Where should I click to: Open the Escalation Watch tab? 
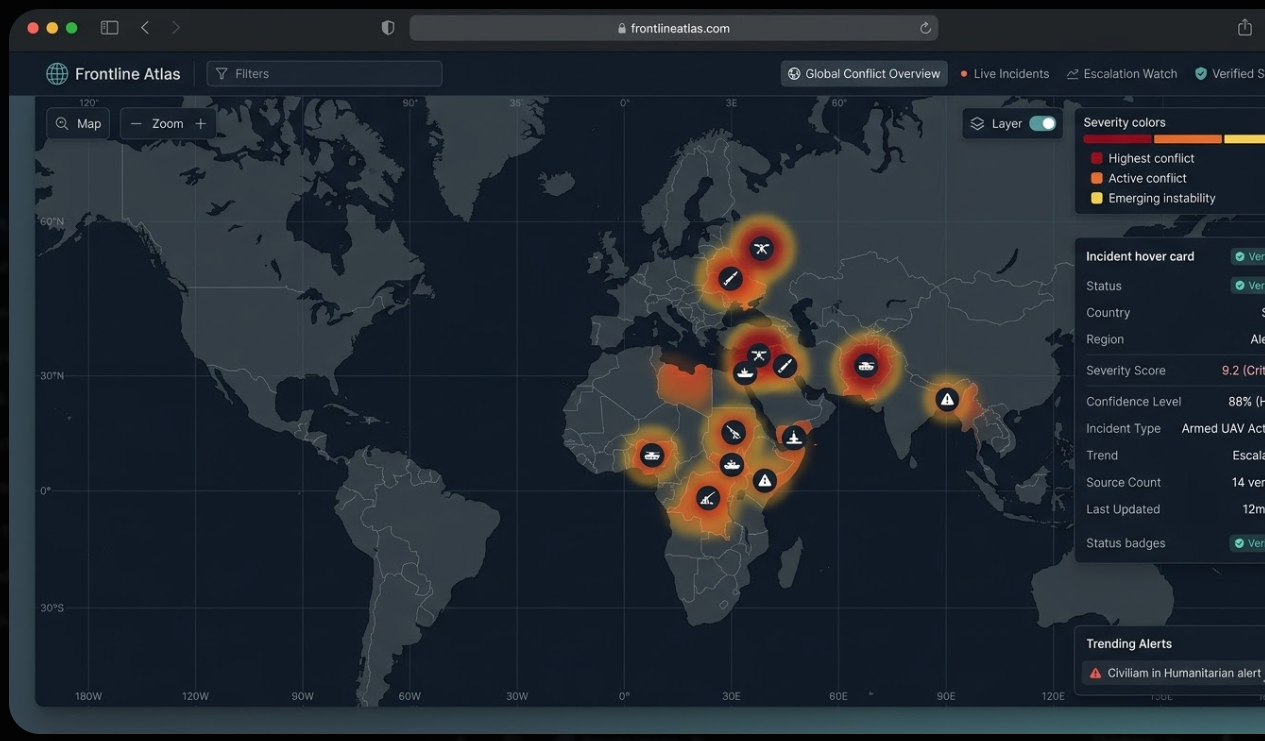[x=1122, y=73]
